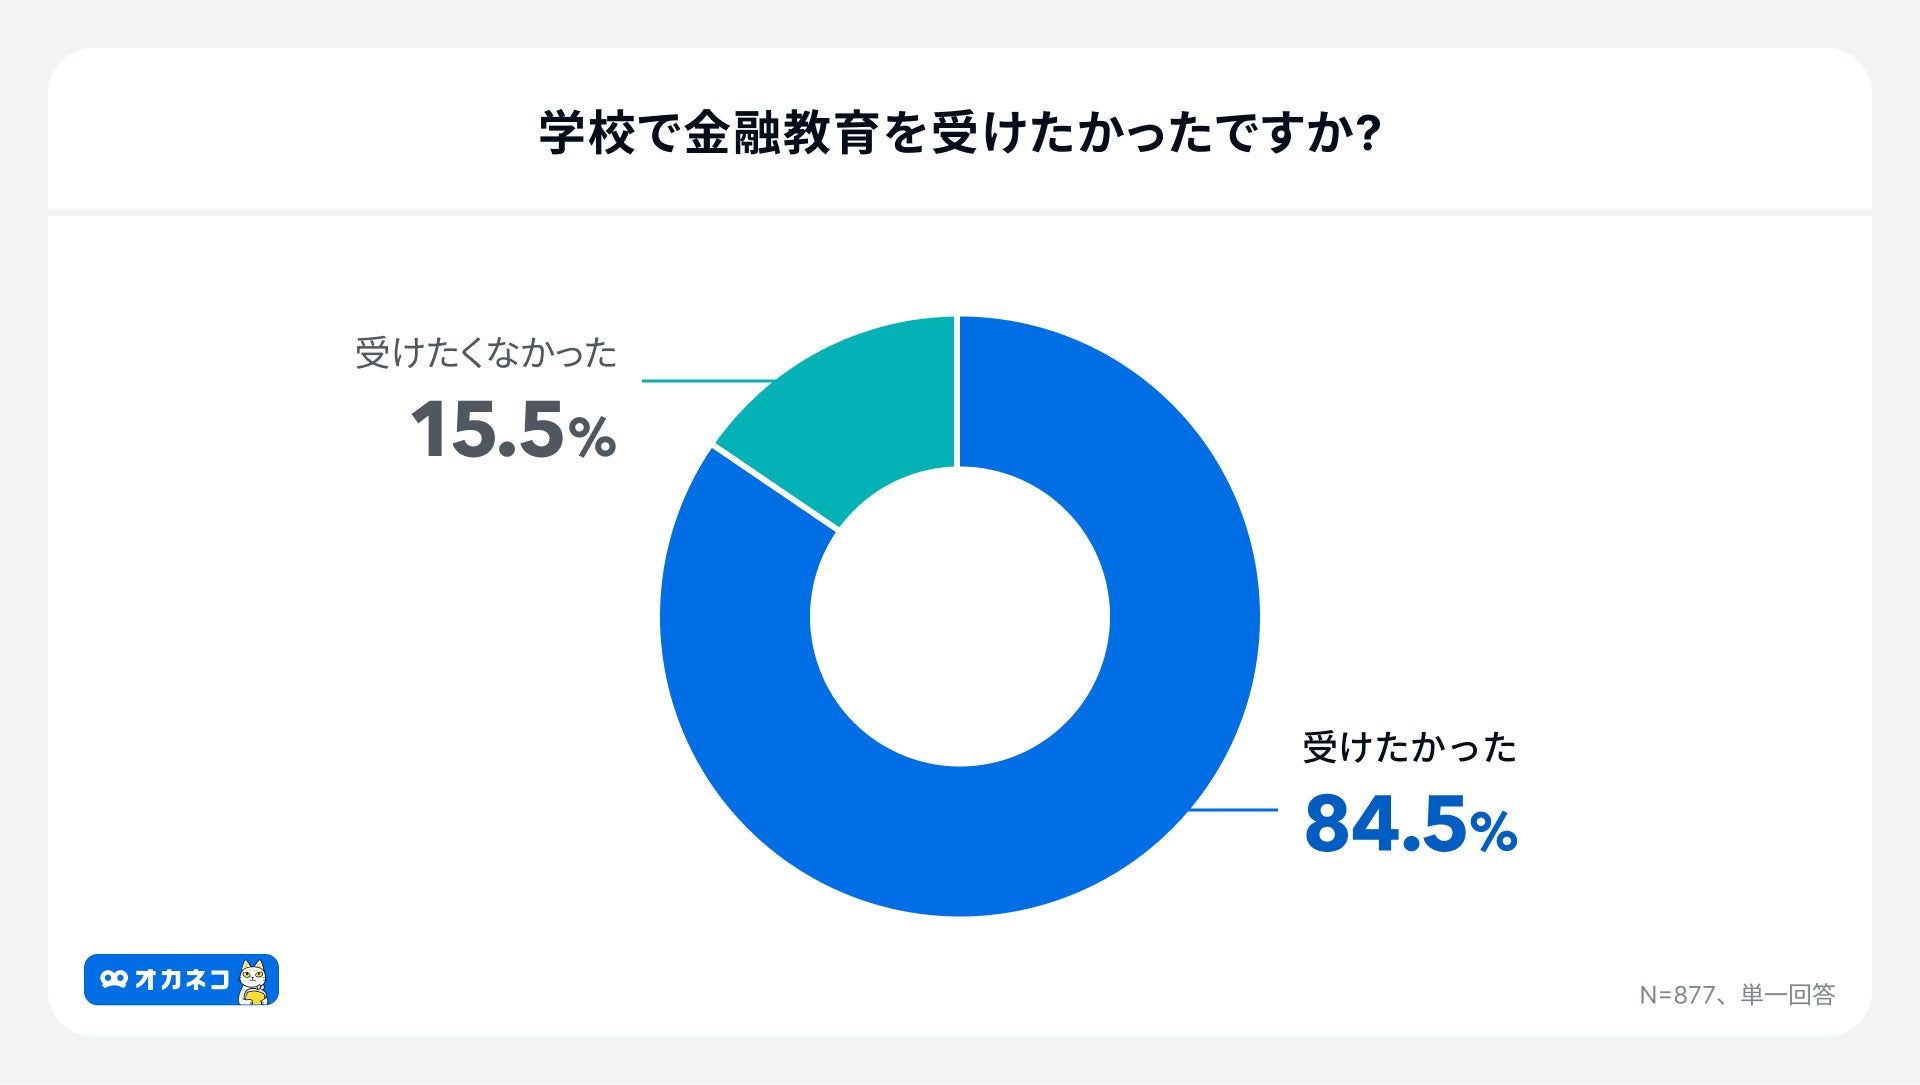Click the 受けたくなかった label

[486, 354]
